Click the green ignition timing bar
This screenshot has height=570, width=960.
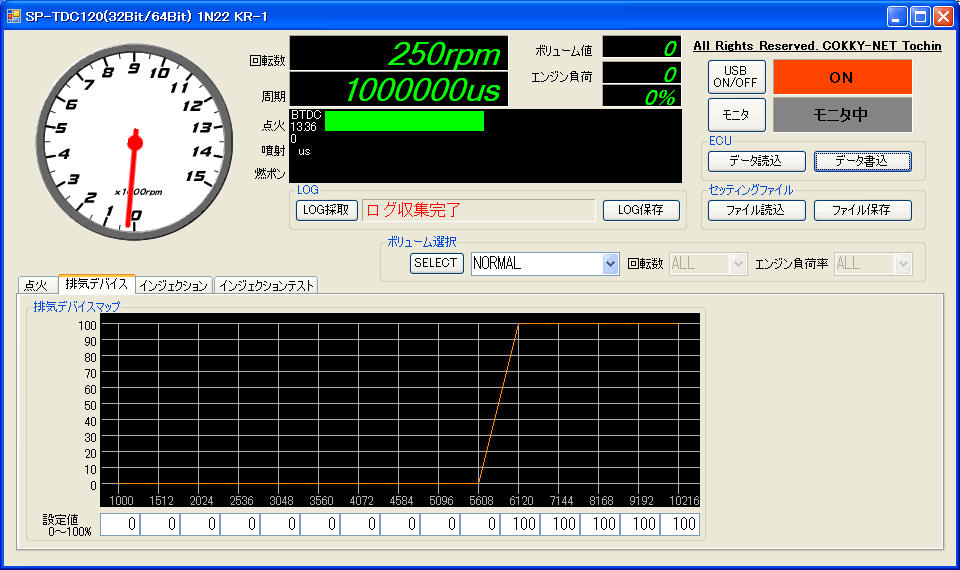pyautogui.click(x=404, y=121)
